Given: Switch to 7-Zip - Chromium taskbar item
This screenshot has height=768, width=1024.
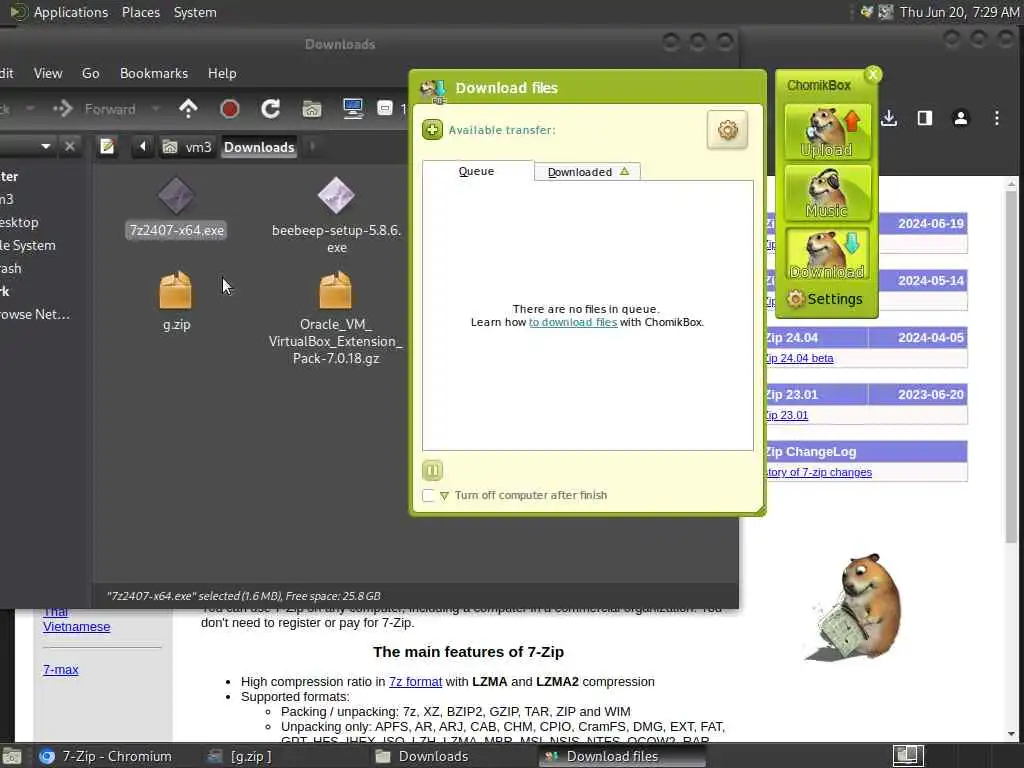Looking at the screenshot, I should [106, 756].
